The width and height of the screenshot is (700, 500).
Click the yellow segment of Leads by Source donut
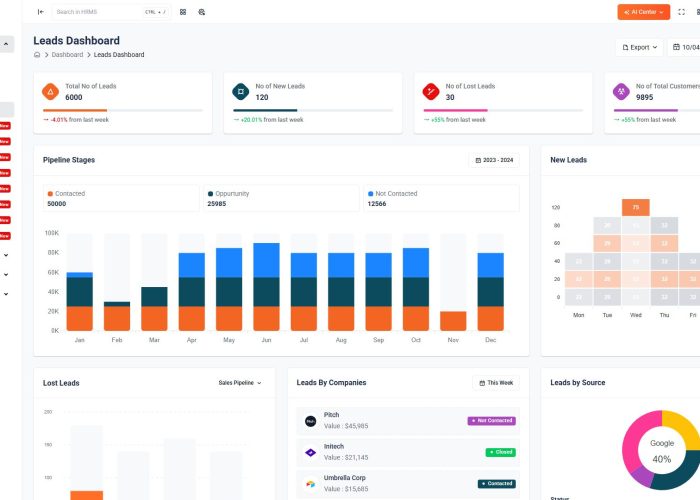pos(681,429)
